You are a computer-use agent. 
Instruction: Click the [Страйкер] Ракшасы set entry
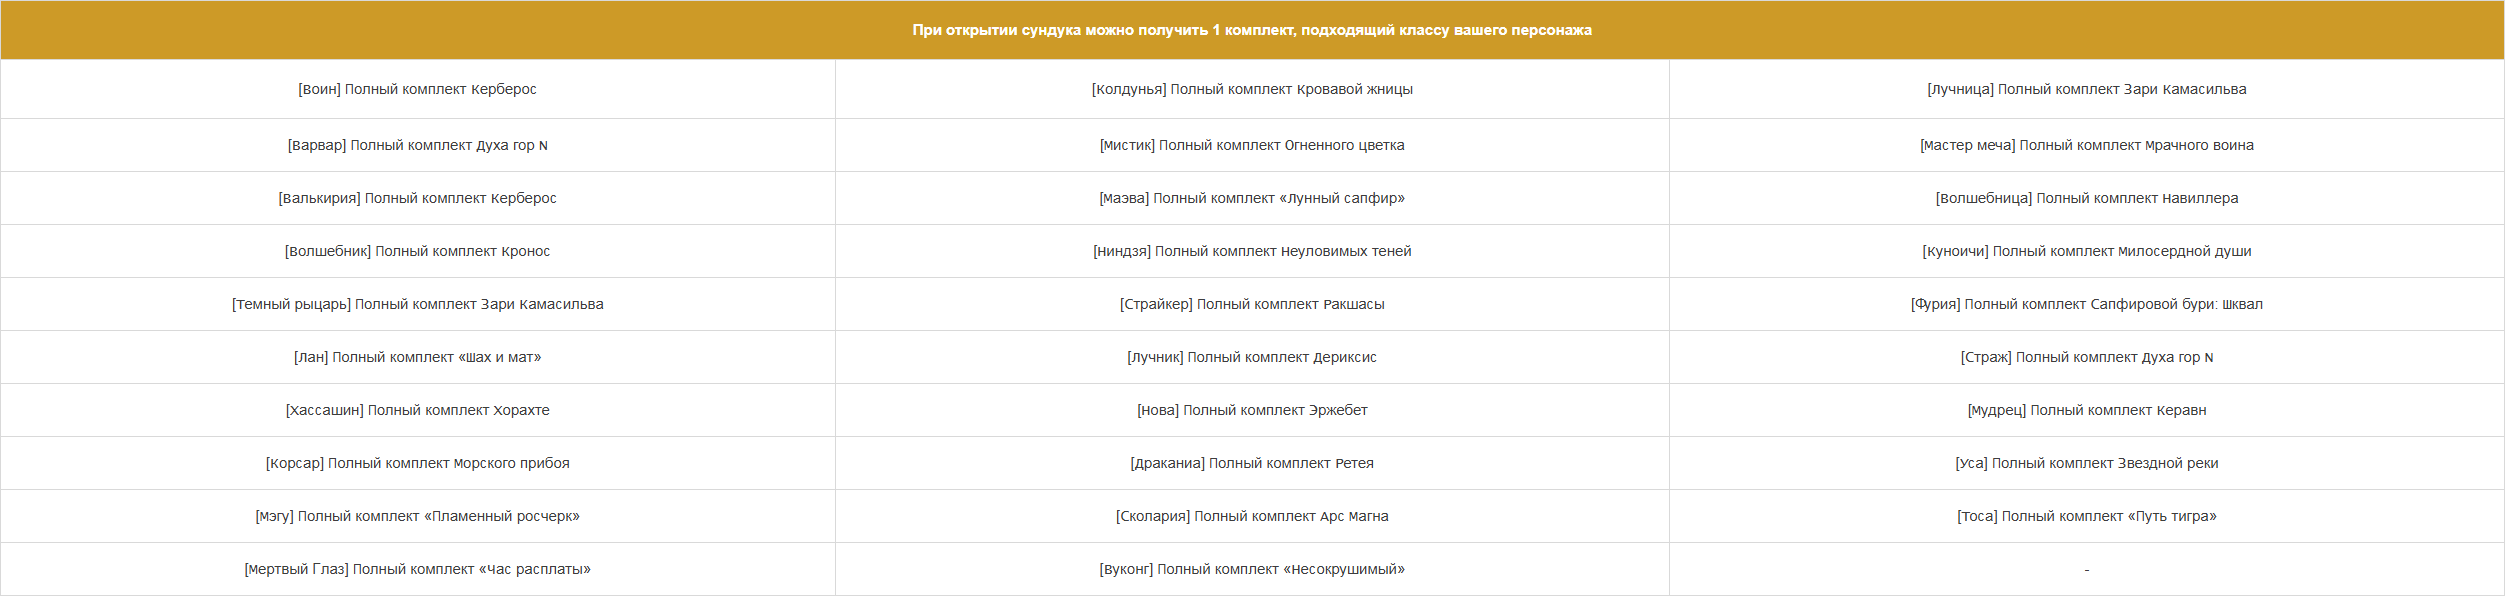click(x=1252, y=304)
